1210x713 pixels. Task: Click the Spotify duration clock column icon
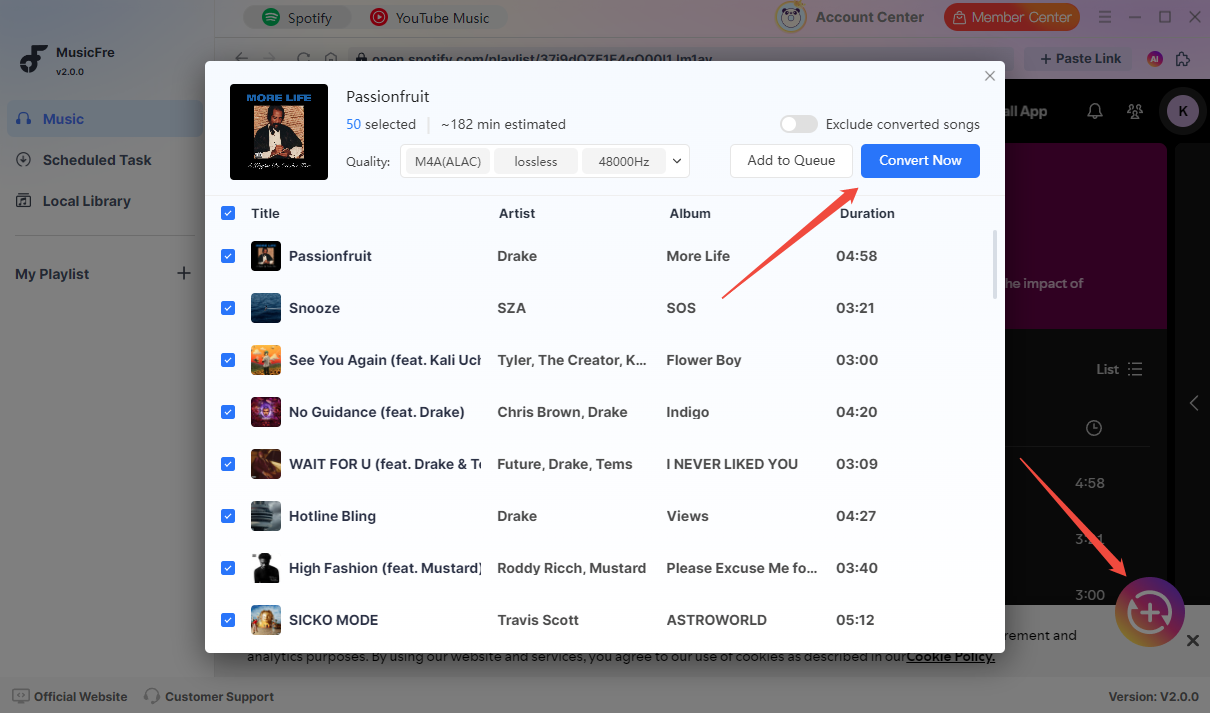[x=1094, y=428]
